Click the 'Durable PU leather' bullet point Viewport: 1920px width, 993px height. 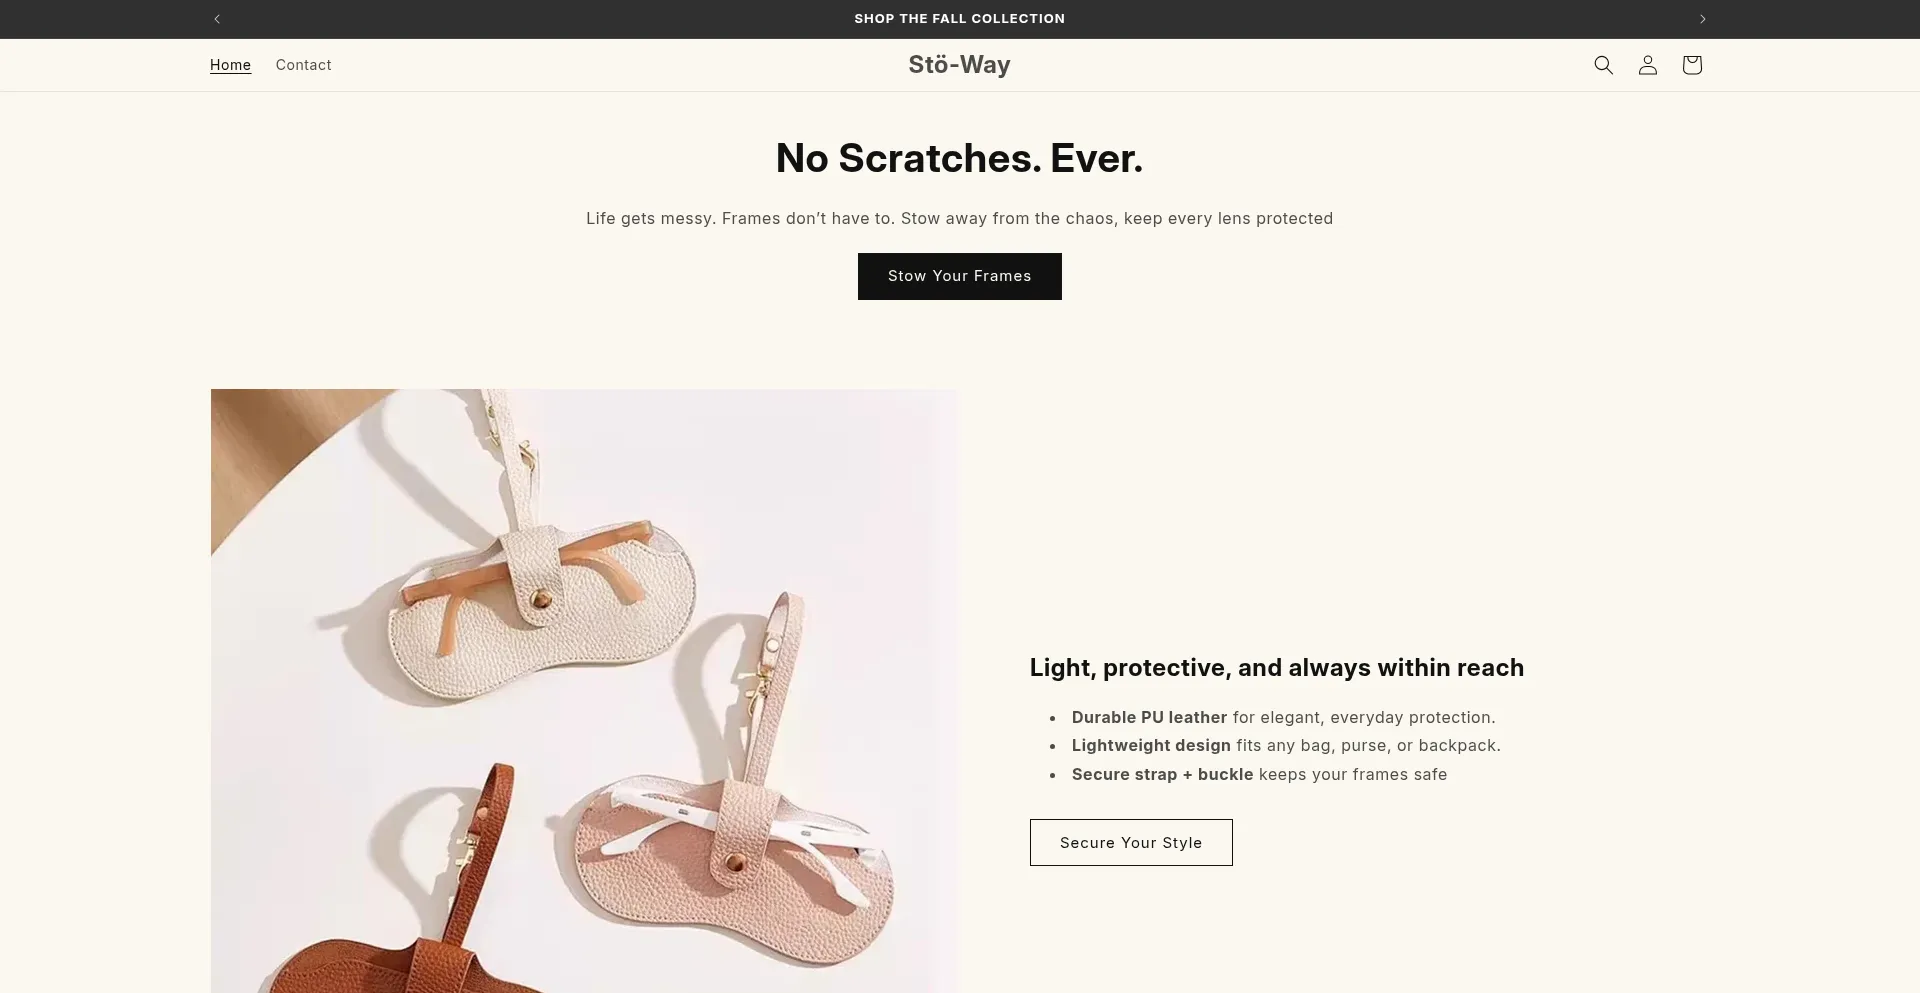tap(1283, 717)
